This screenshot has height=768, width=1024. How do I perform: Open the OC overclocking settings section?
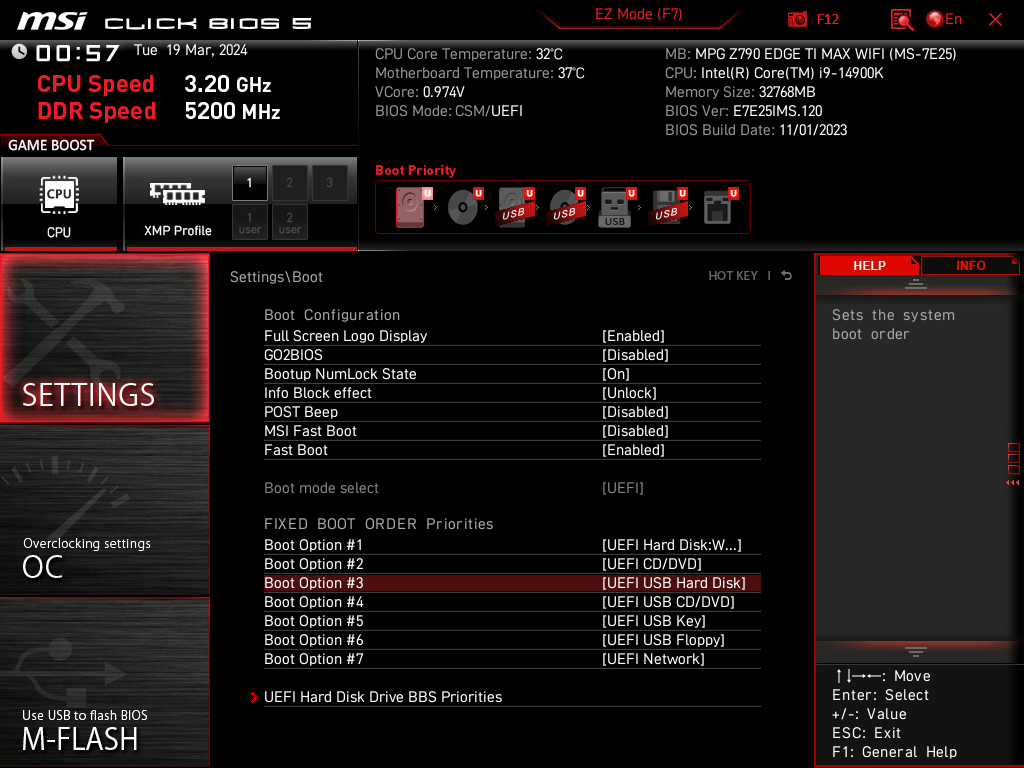(104, 511)
